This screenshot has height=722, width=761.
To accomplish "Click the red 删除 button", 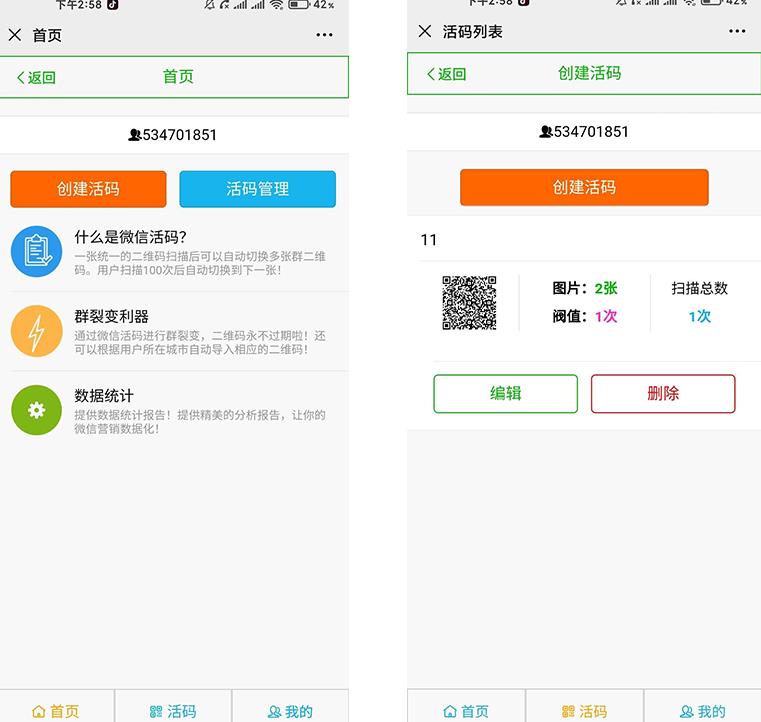I will click(663, 394).
